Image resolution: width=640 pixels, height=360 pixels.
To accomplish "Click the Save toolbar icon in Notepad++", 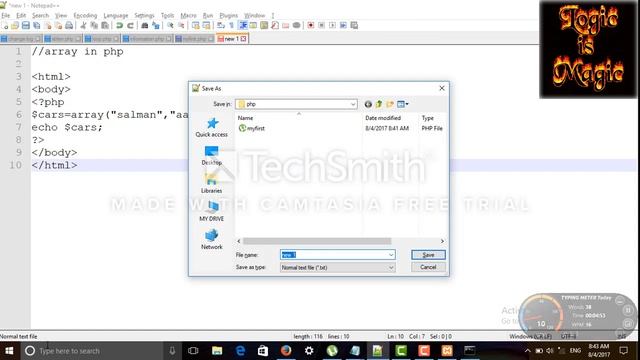I will [x=26, y=25].
